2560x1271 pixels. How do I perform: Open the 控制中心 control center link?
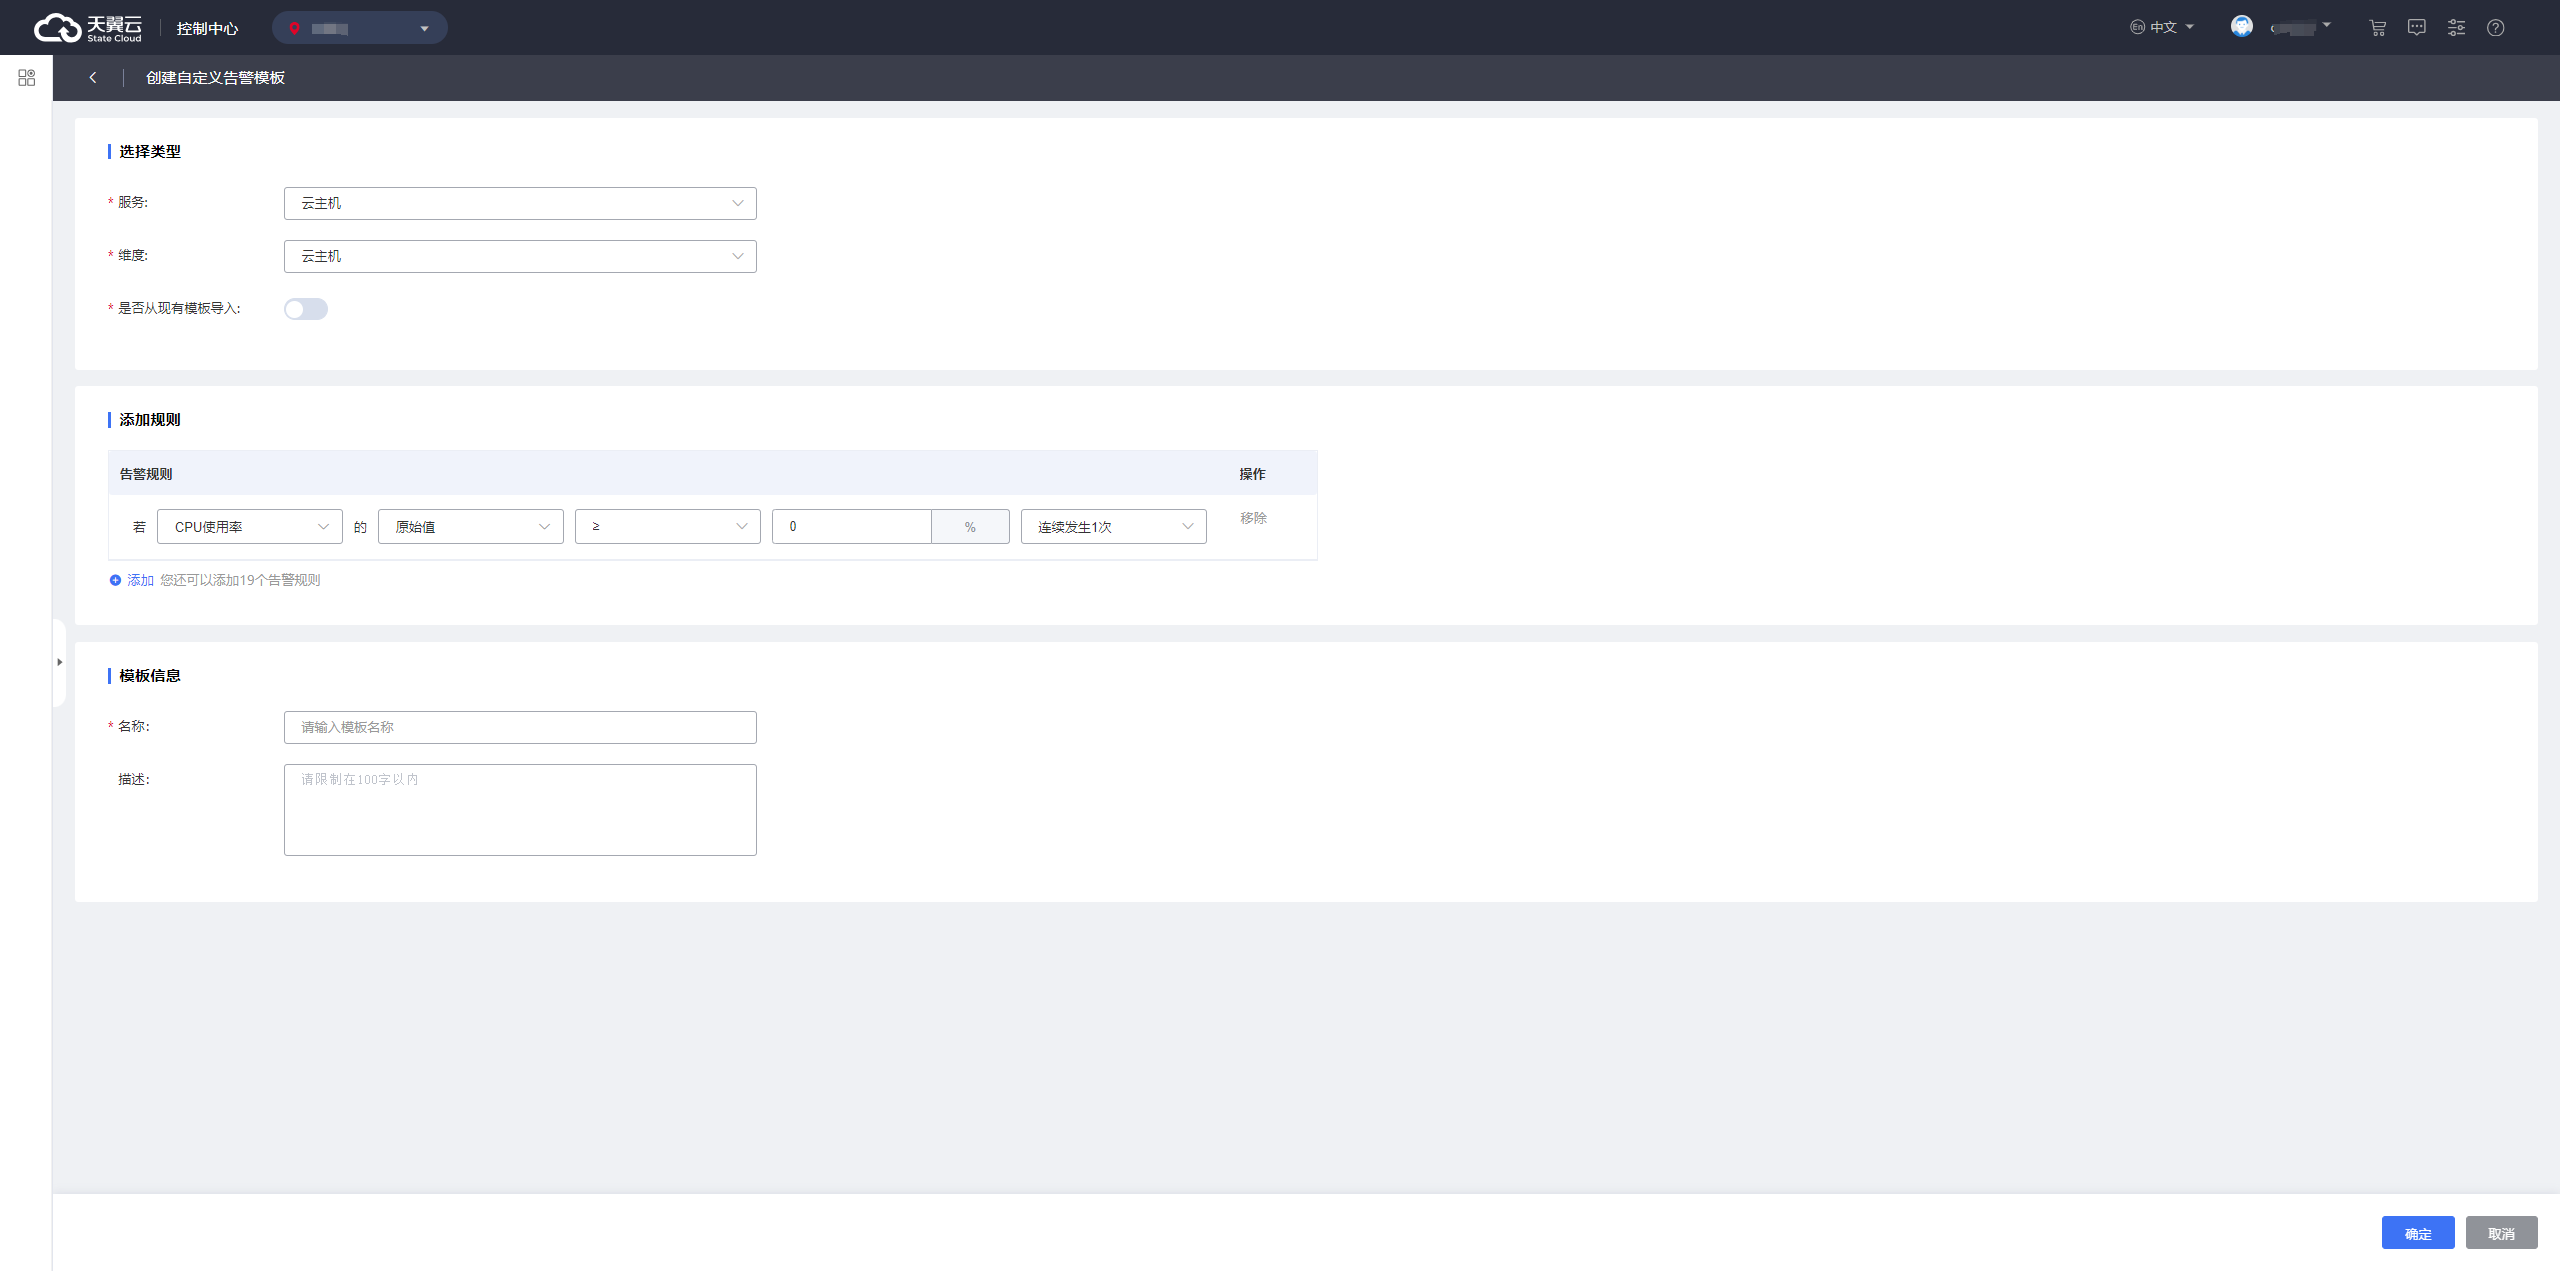(x=207, y=28)
